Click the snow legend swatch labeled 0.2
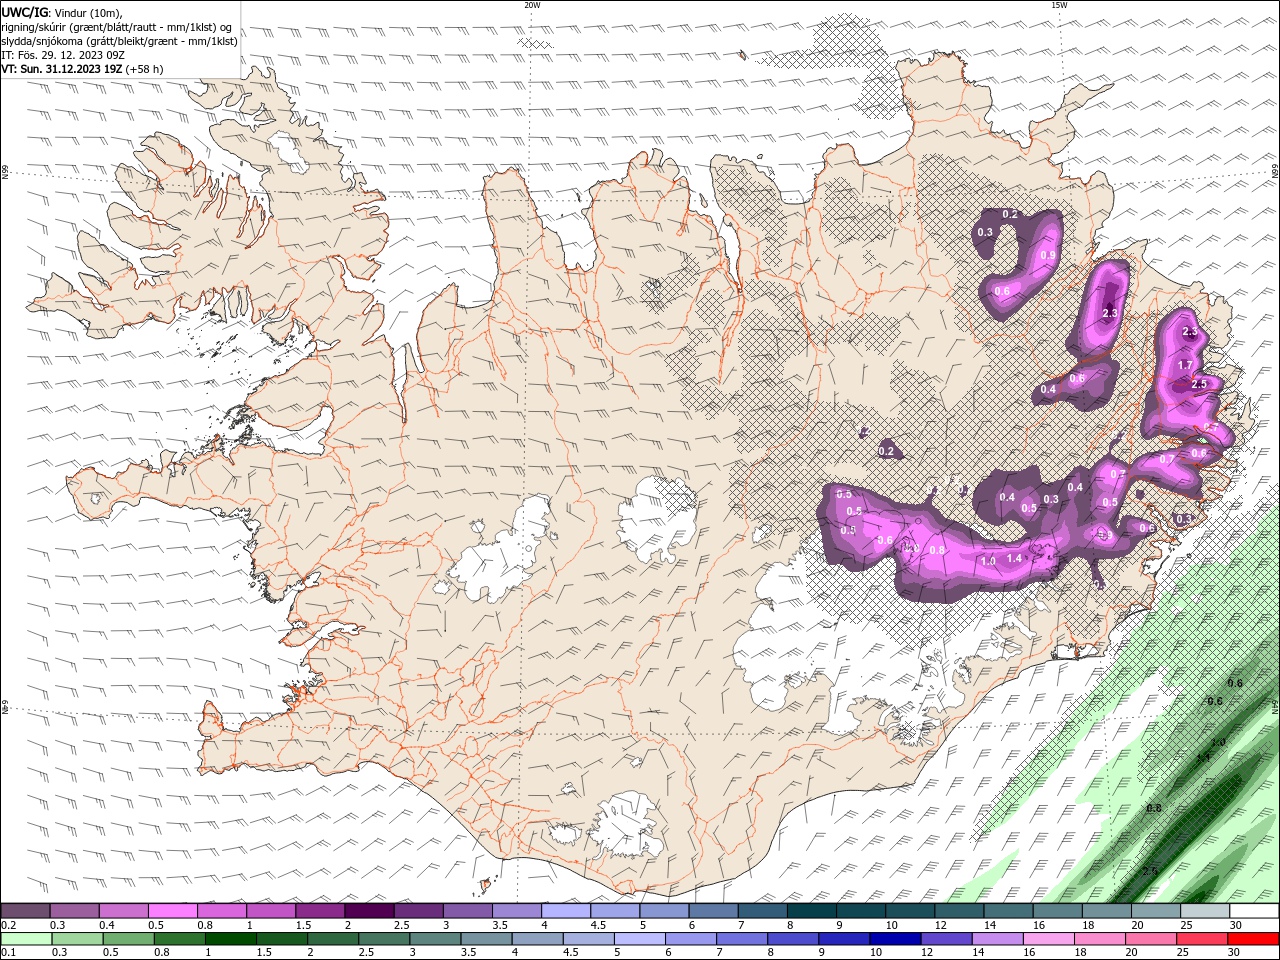This screenshot has width=1280, height=960. [x=25, y=911]
